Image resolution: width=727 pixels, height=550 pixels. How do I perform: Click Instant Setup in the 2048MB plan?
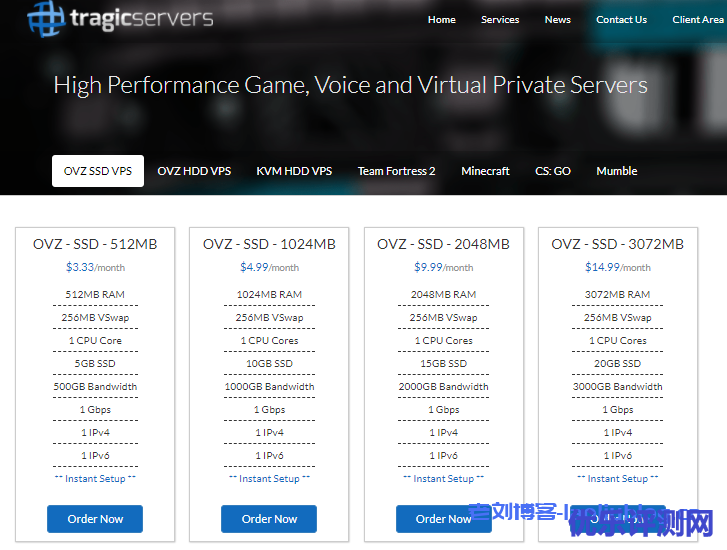pyautogui.click(x=444, y=479)
